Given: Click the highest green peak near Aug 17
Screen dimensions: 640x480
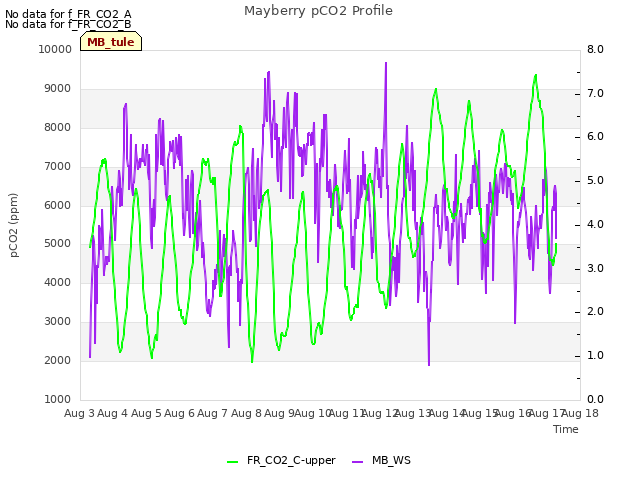Looking at the screenshot, I should coord(536,76).
